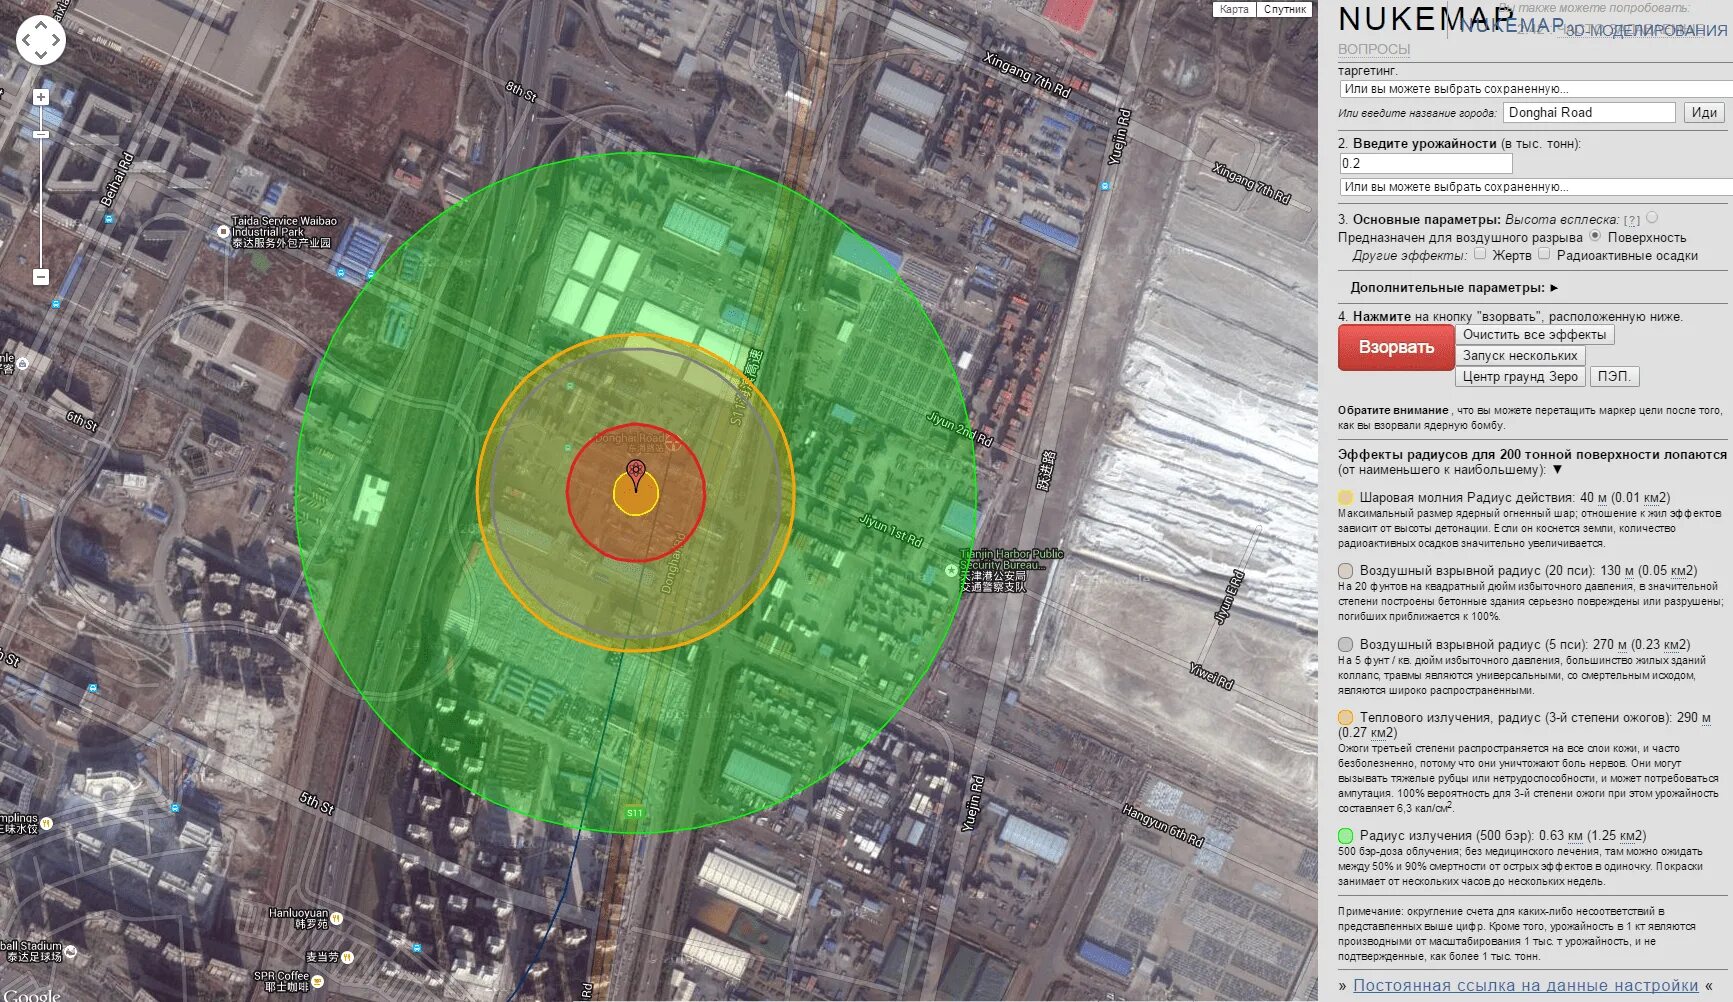Open the saved yield presets dropdown
Image resolution: width=1733 pixels, height=1002 pixels.
(x=1536, y=187)
